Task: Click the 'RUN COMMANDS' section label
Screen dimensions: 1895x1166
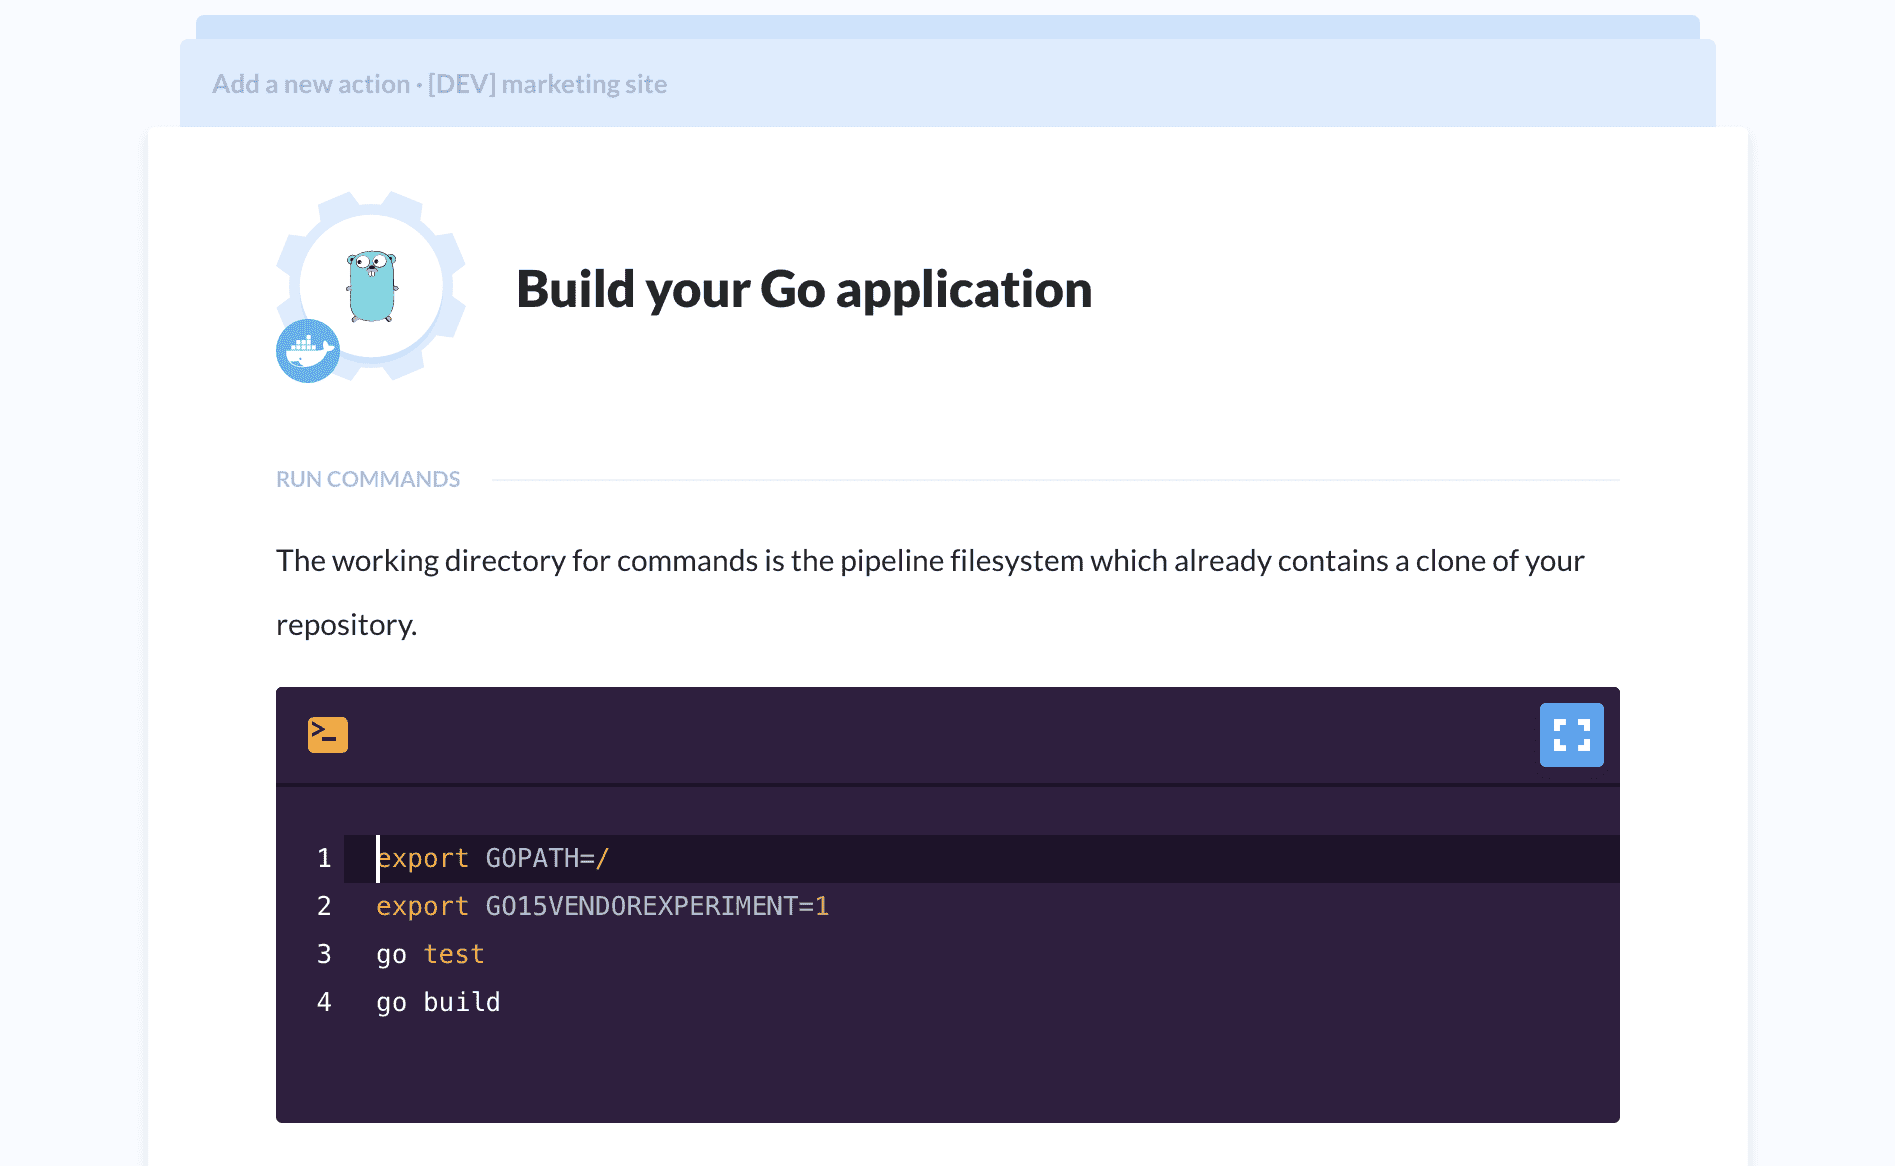Action: [x=368, y=479]
